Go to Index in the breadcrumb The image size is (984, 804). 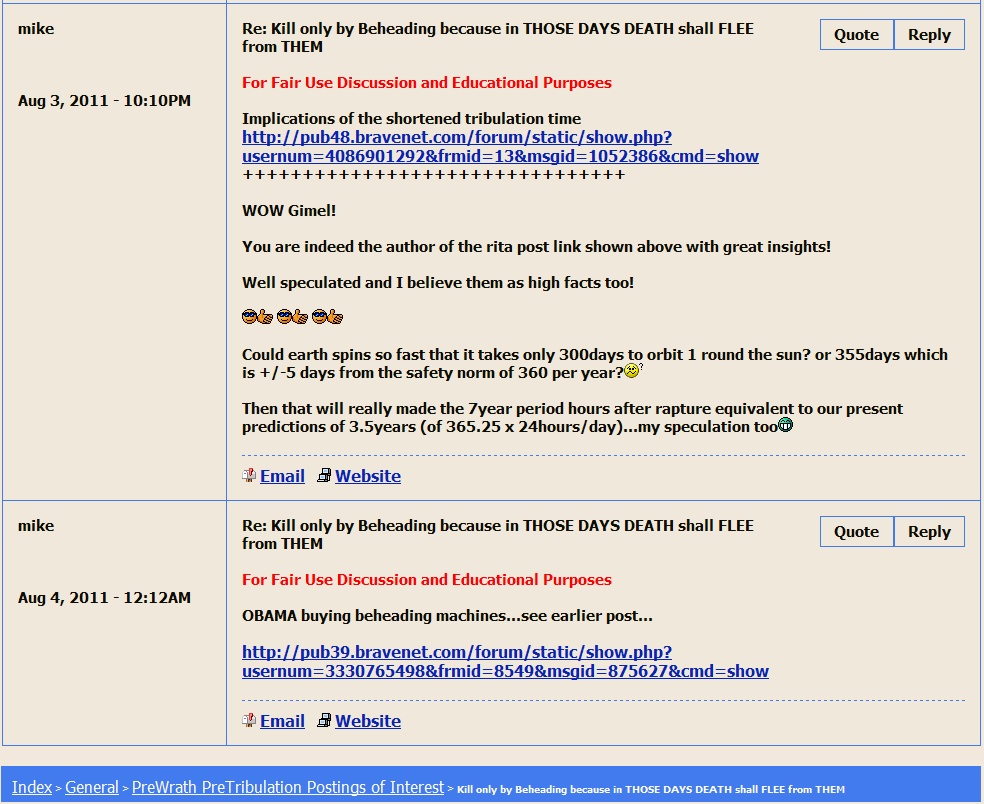[32, 787]
